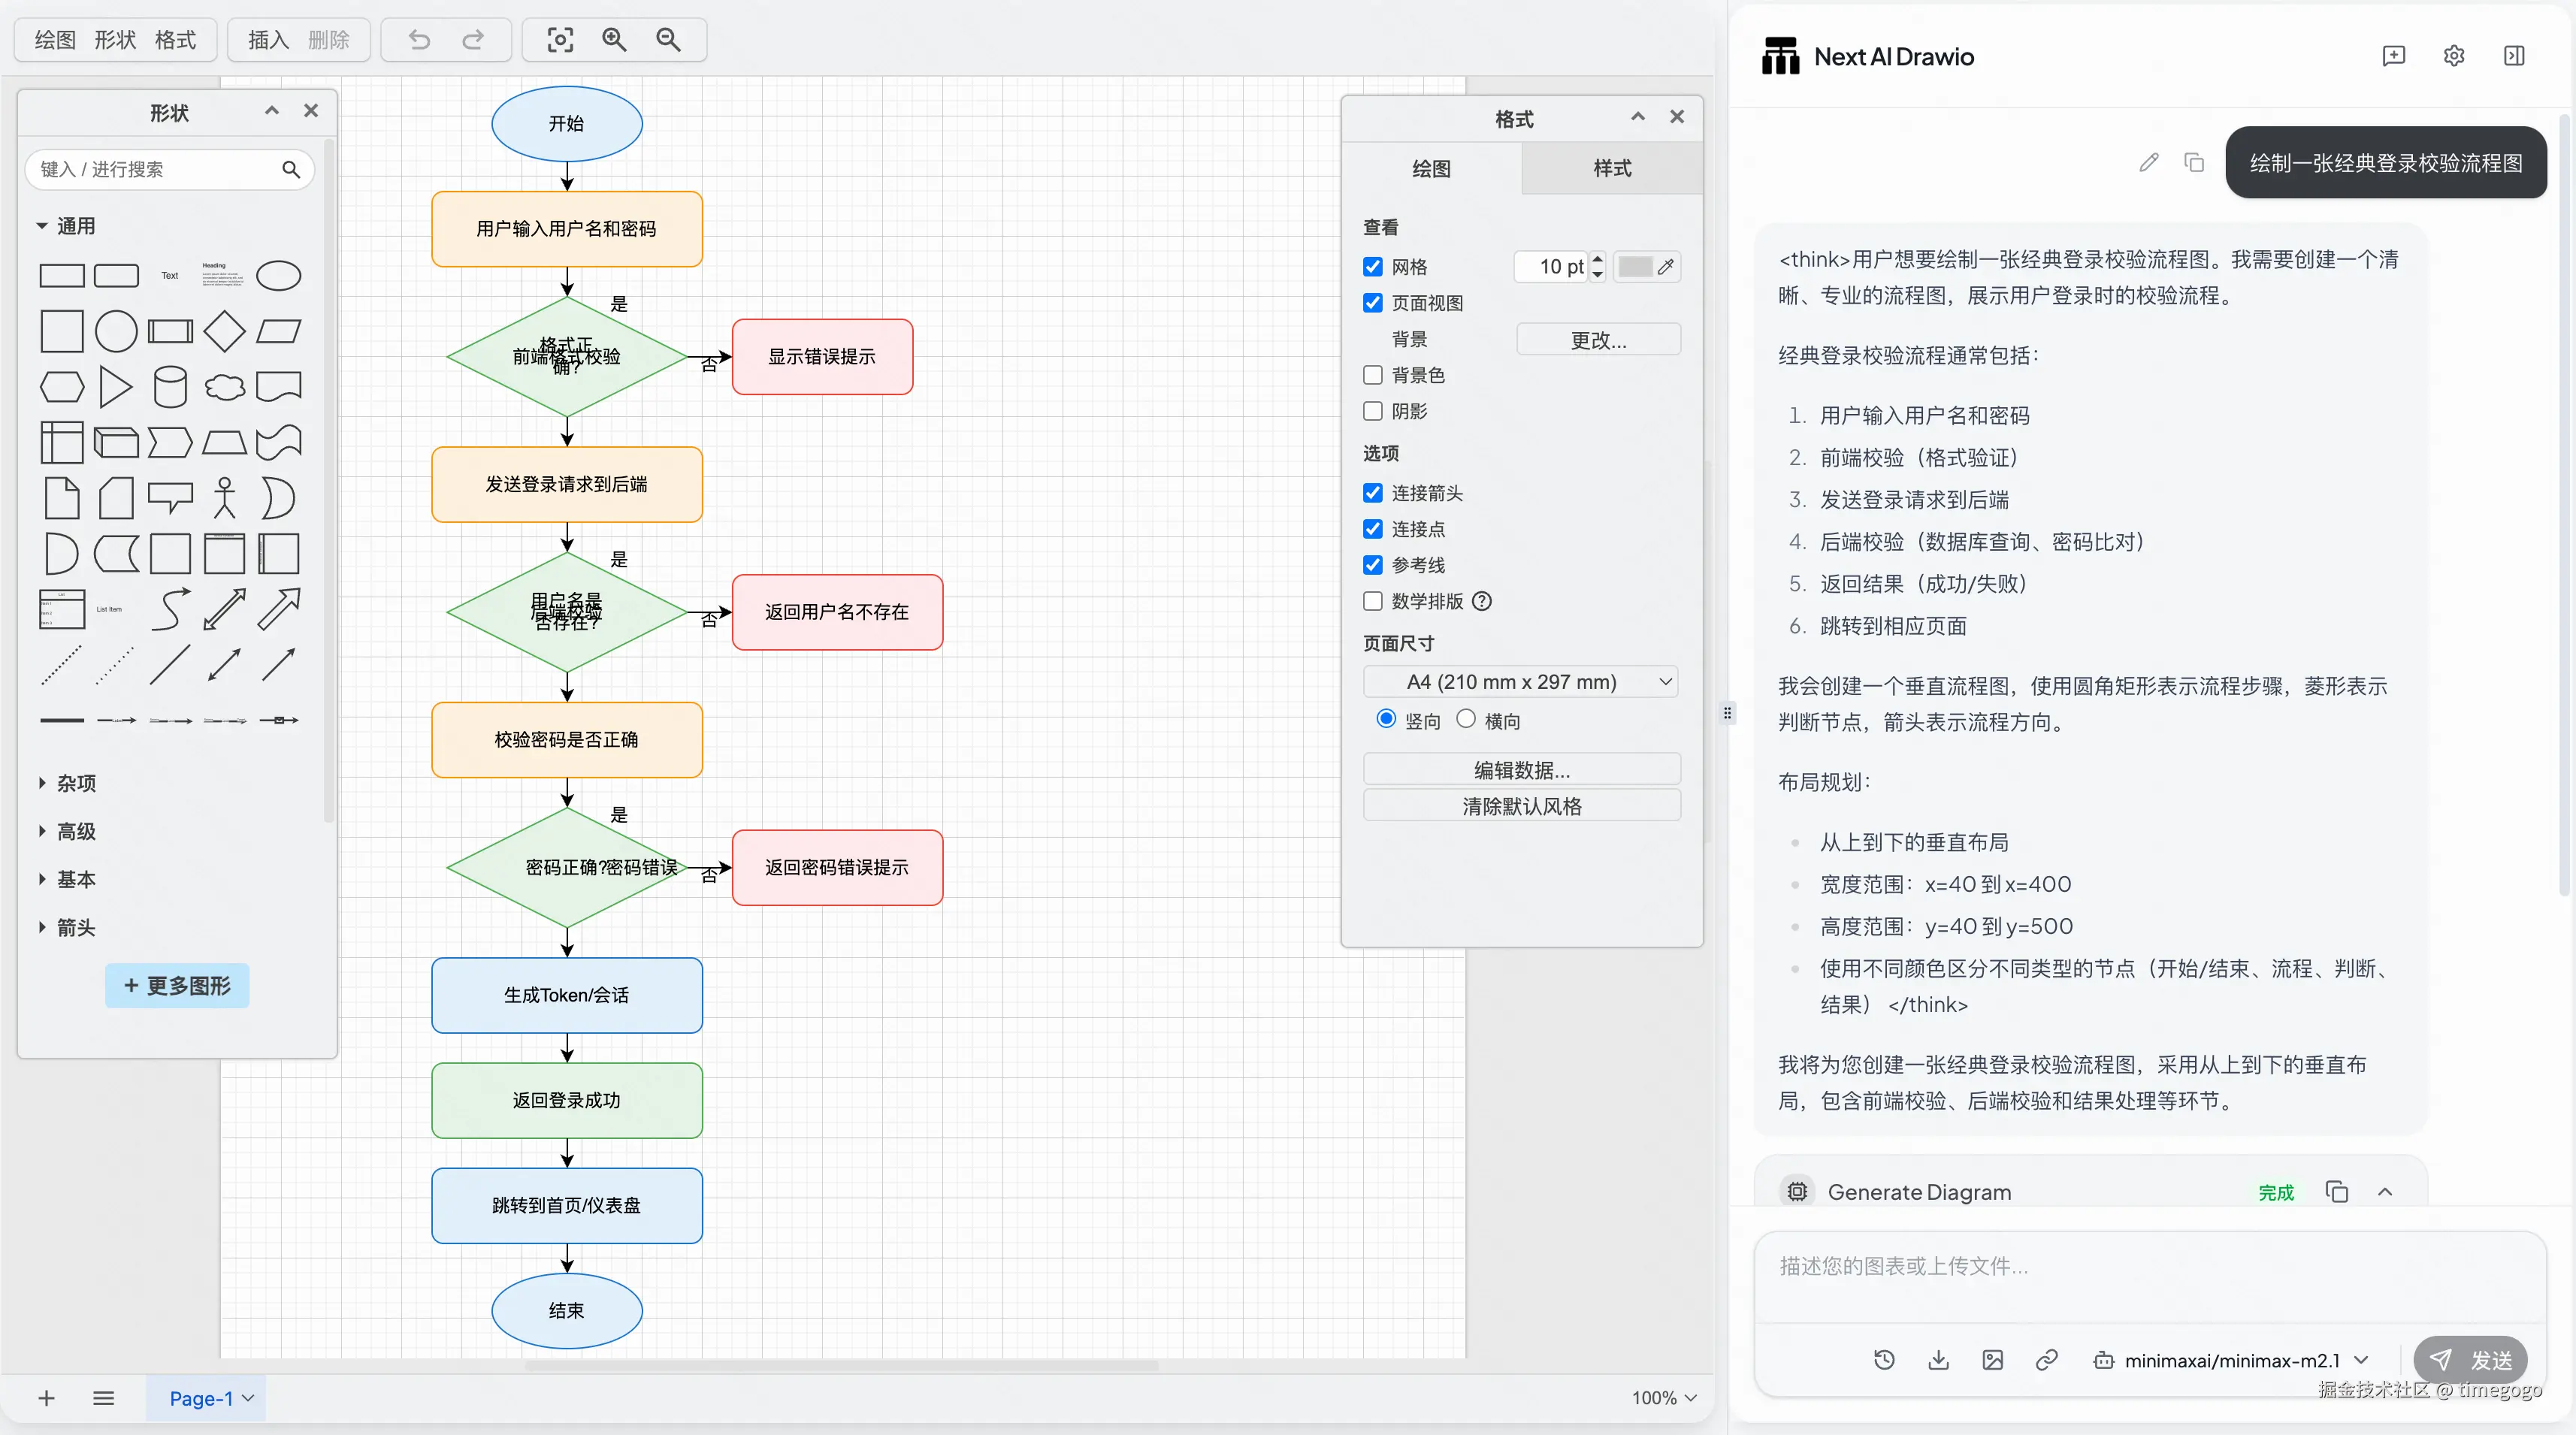Expand the 杂项 shapes category
This screenshot has width=2576, height=1435.
point(76,783)
